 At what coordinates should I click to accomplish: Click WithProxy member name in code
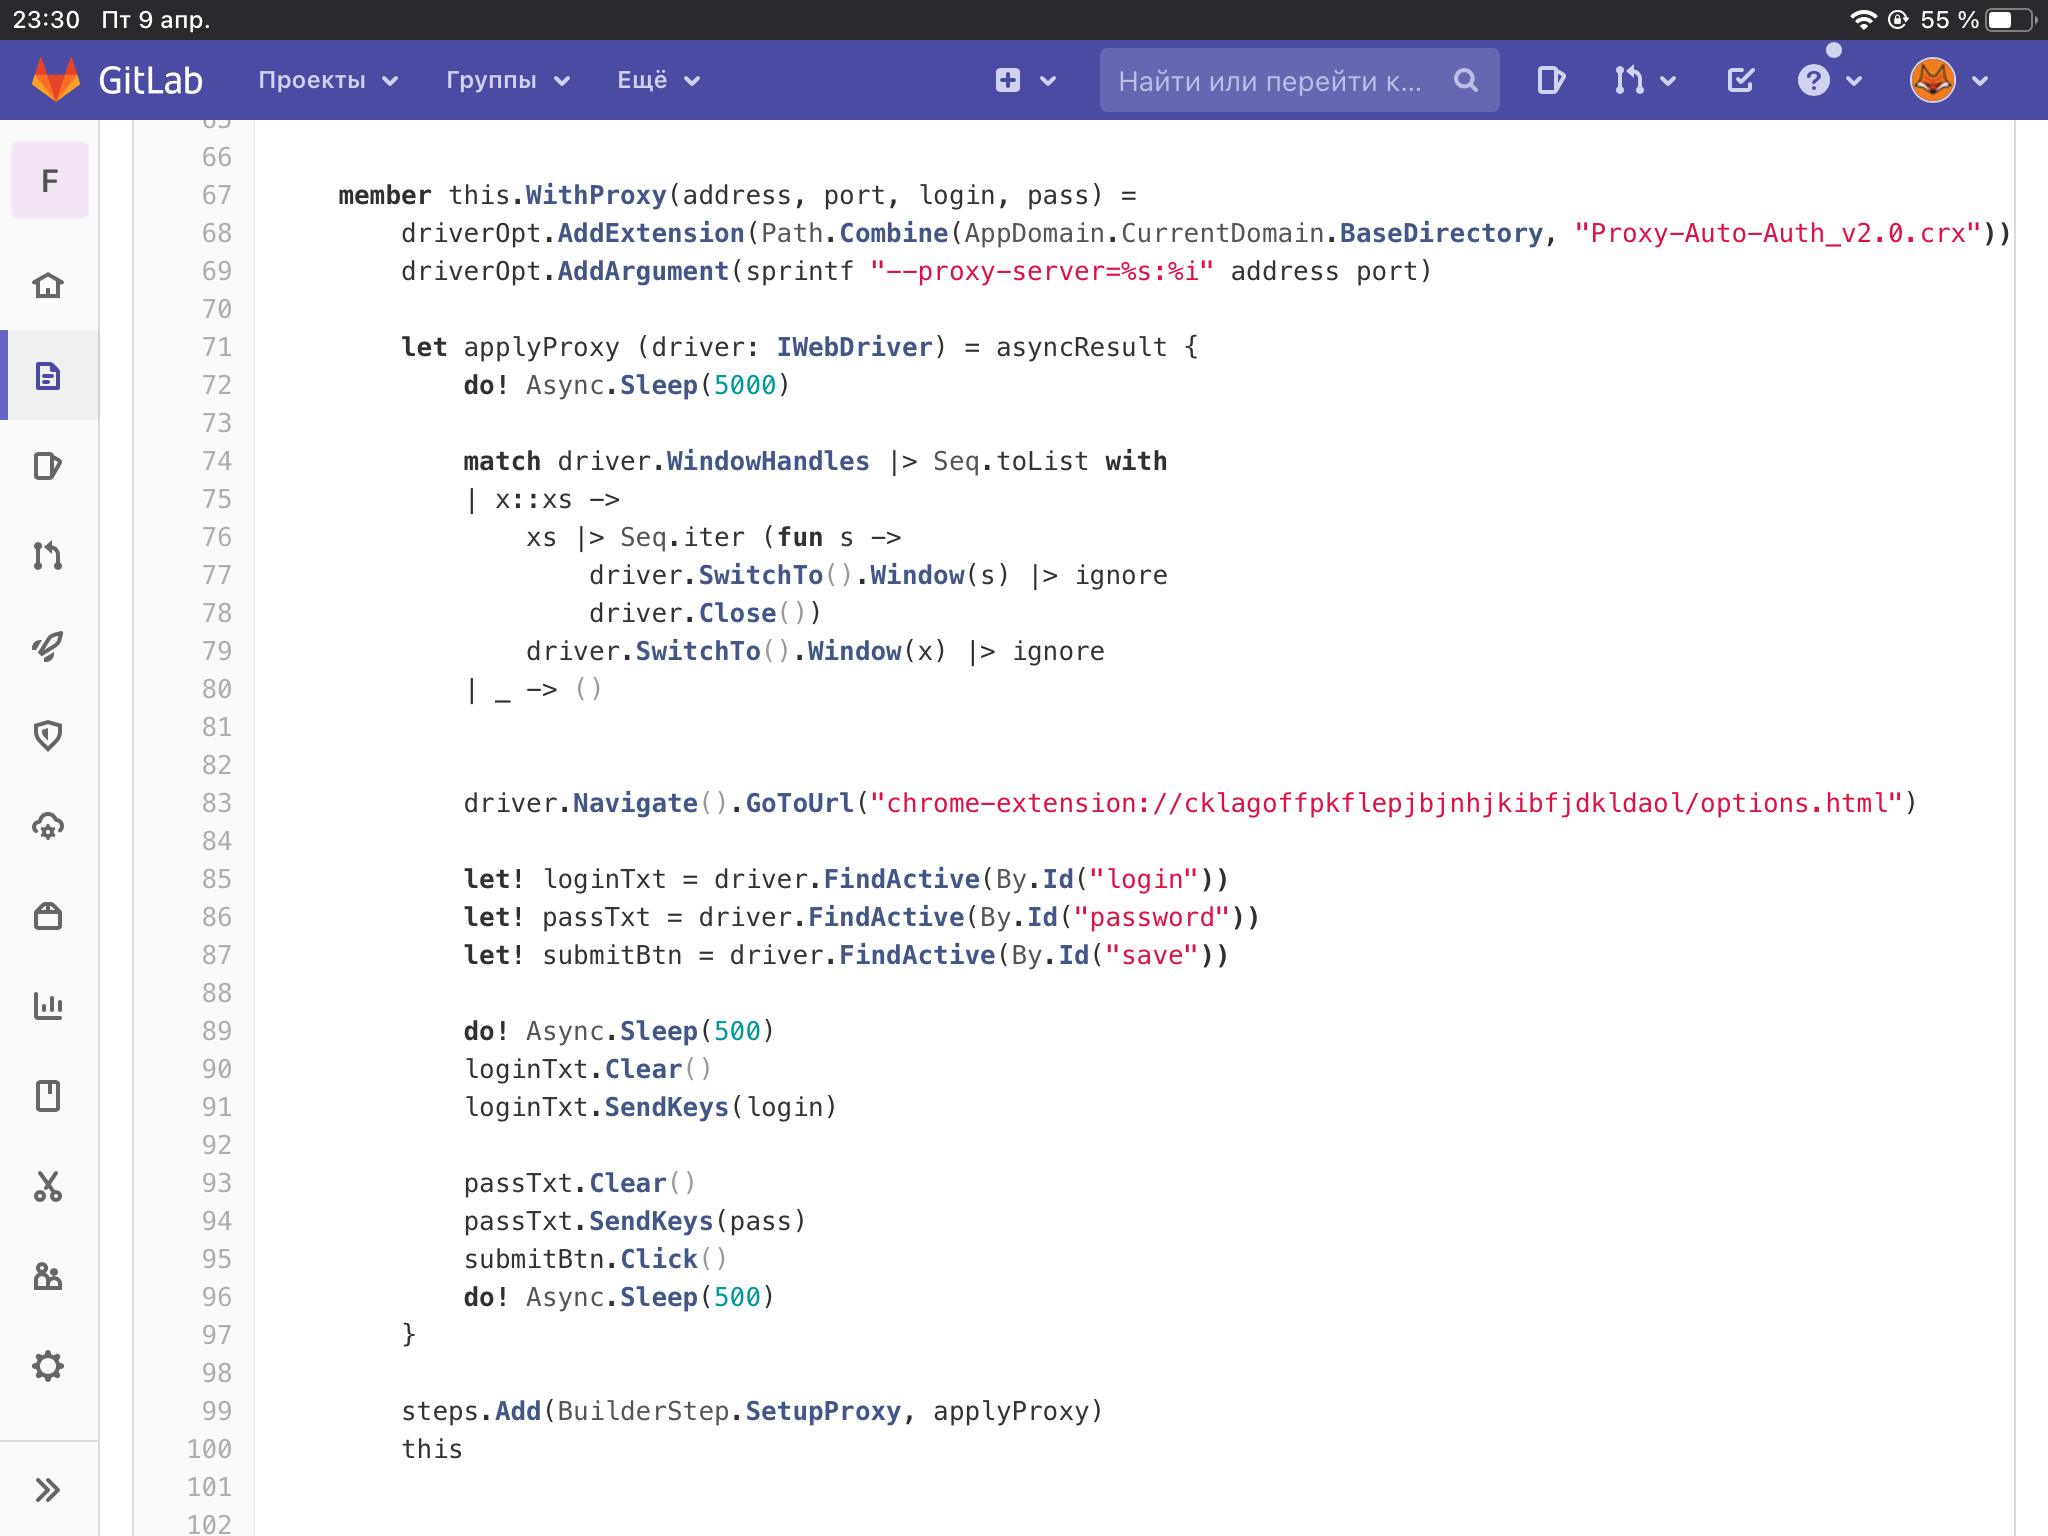click(x=596, y=195)
